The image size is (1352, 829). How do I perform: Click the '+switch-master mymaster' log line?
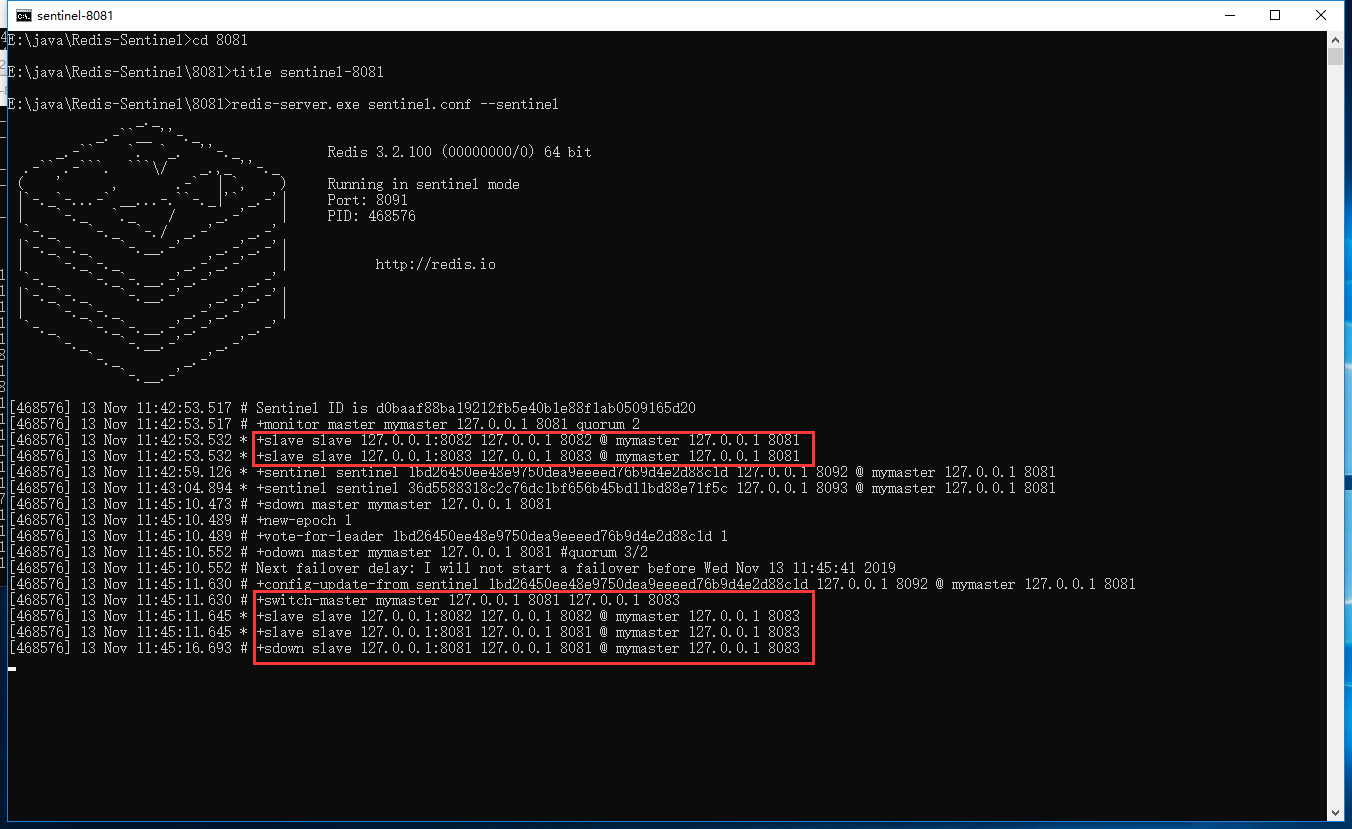[x=344, y=600]
